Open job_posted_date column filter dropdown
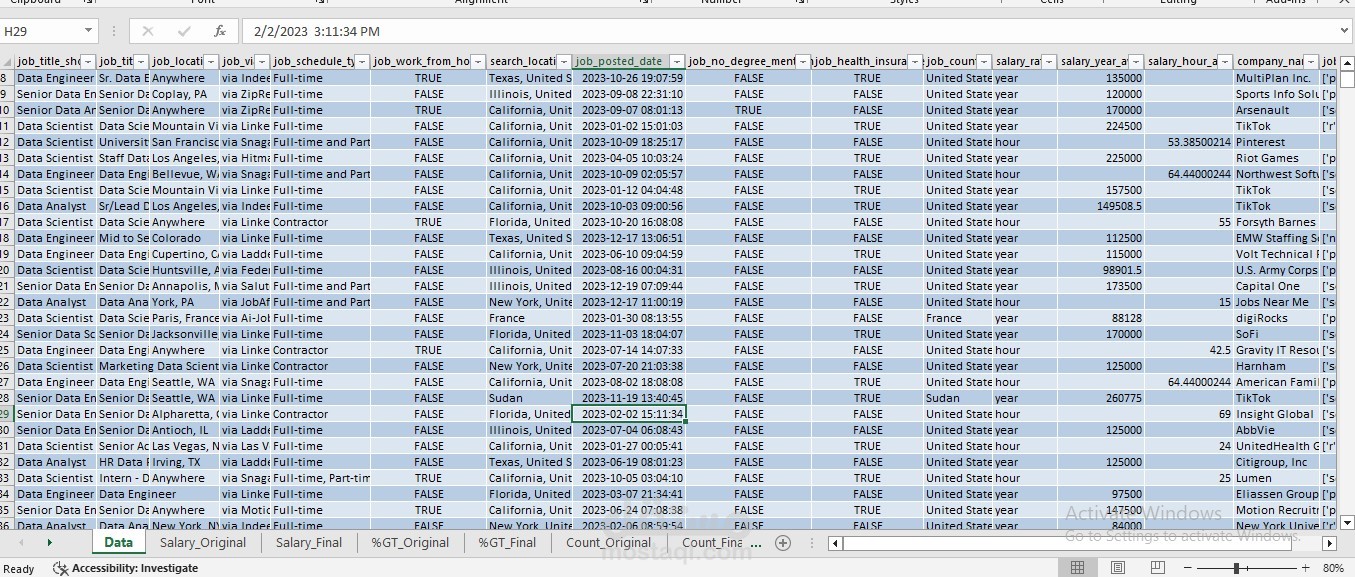The width and height of the screenshot is (1355, 577). tap(677, 62)
